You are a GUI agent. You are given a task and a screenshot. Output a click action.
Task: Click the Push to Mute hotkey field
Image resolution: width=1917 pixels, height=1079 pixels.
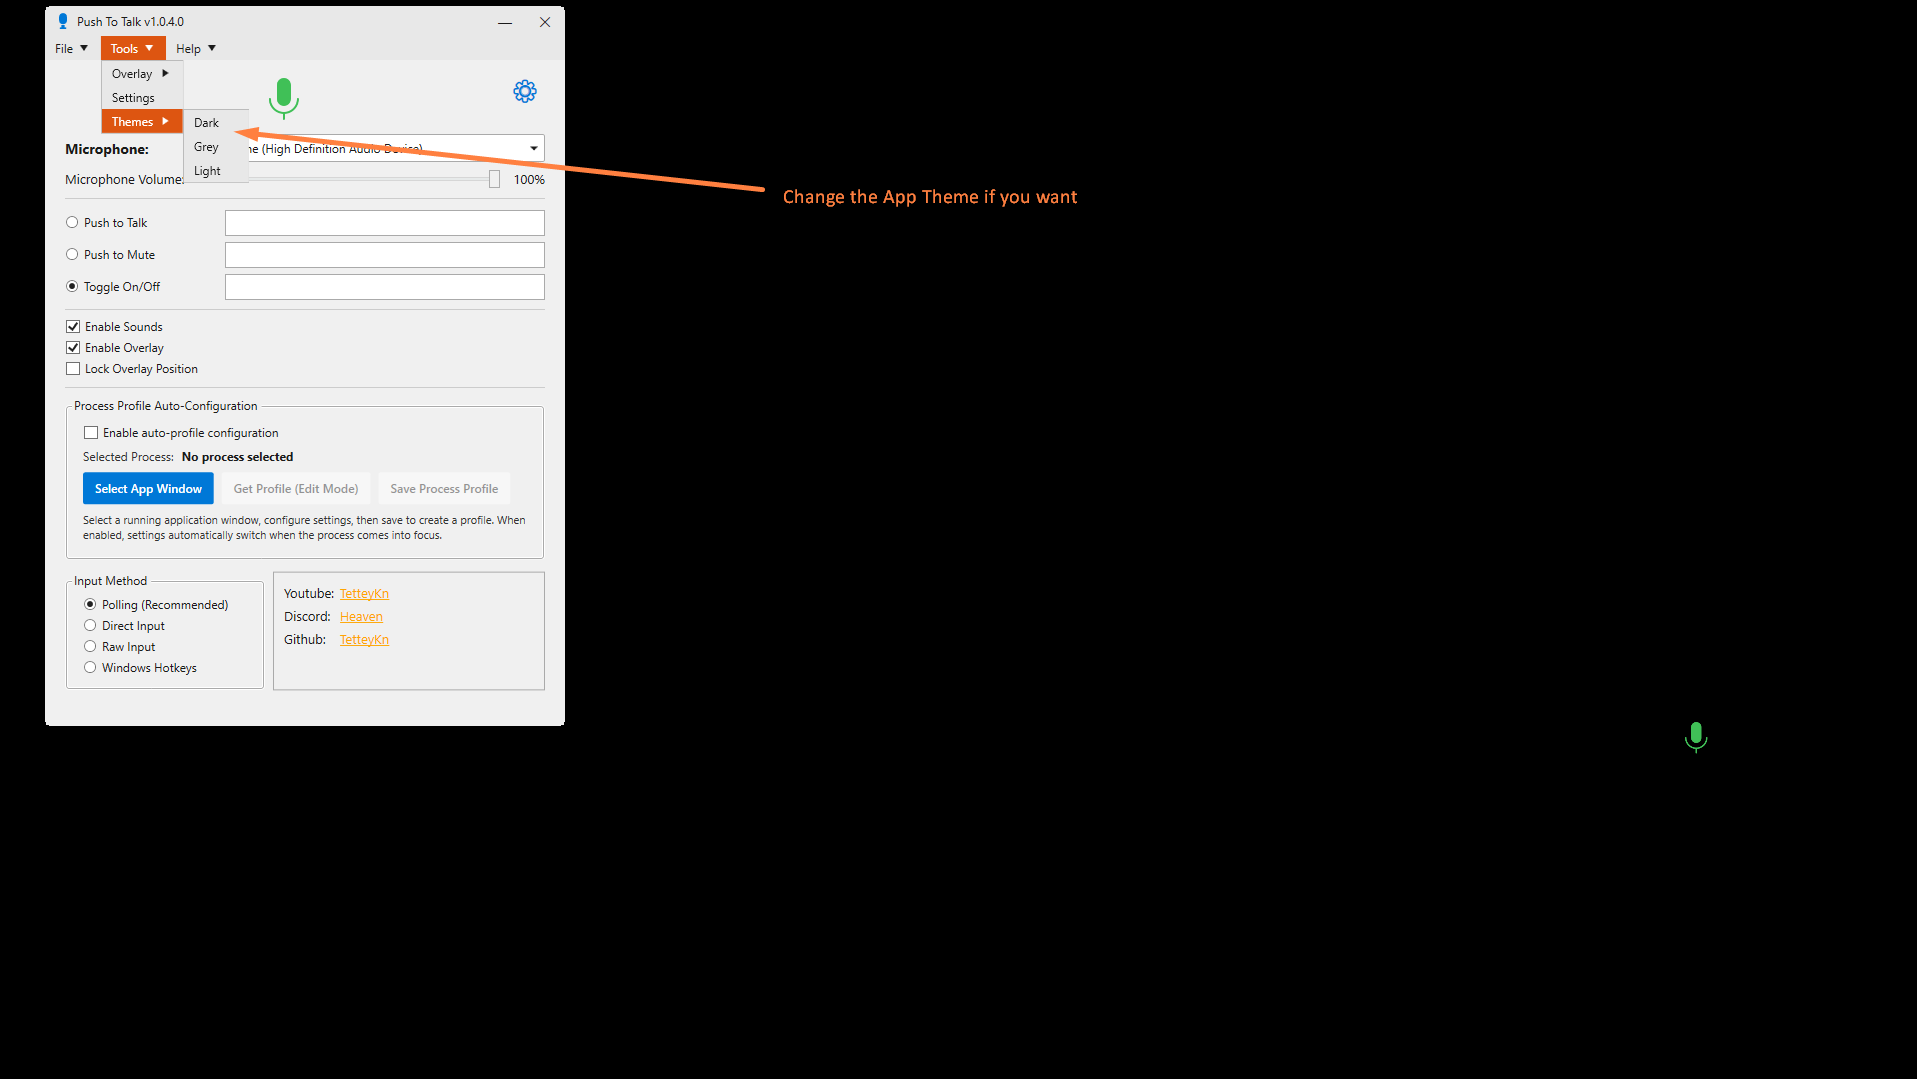385,254
